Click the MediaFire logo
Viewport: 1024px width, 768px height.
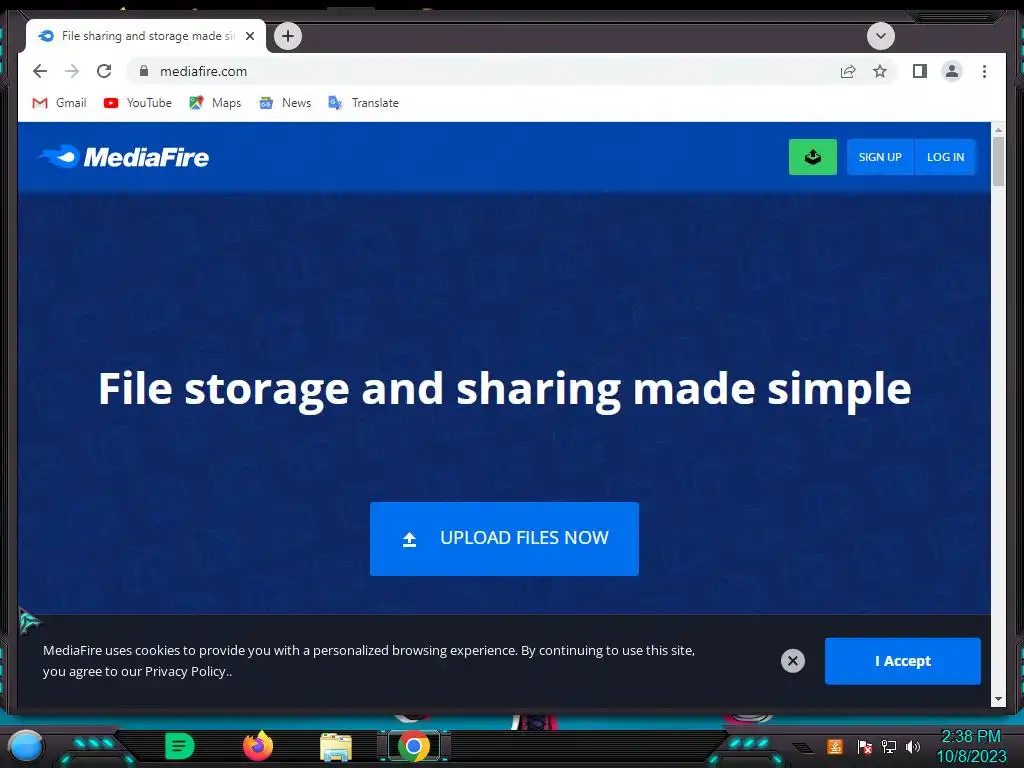[124, 157]
